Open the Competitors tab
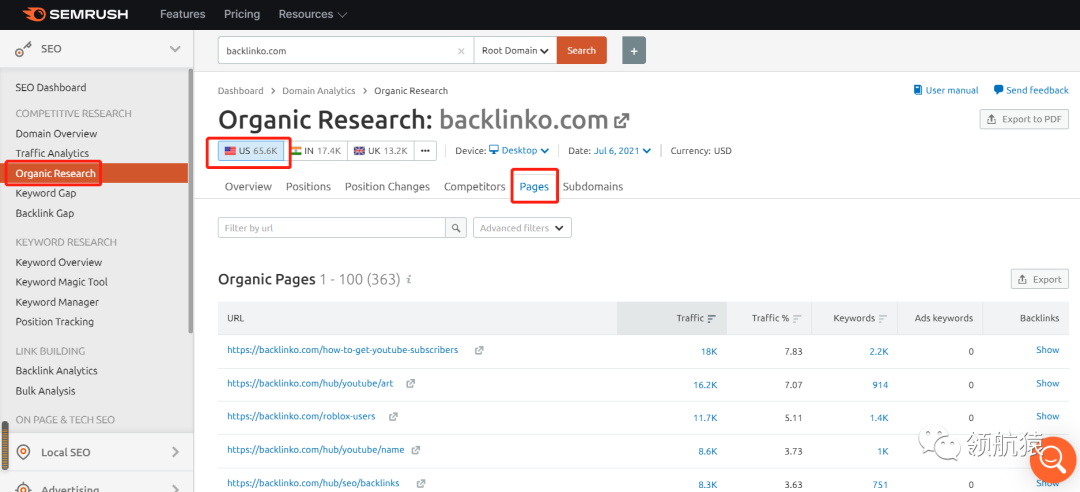This screenshot has height=492, width=1080. (474, 187)
